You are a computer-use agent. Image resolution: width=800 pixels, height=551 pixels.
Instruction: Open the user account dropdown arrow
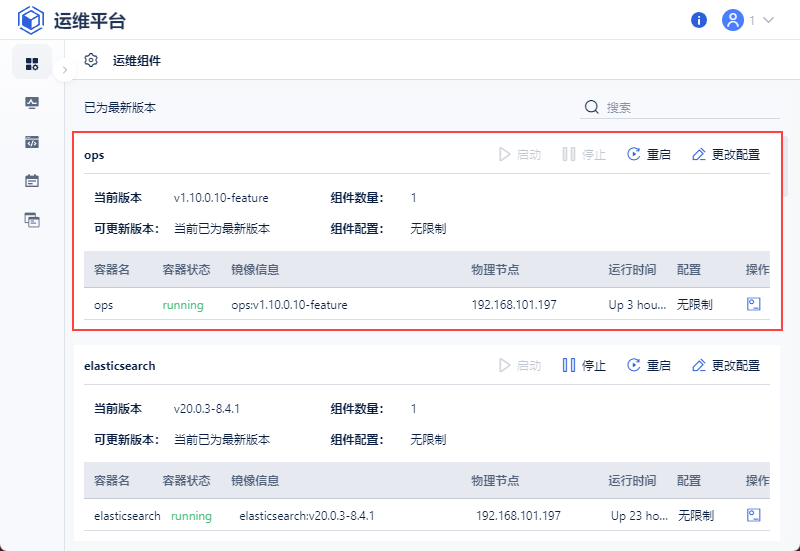[769, 20]
